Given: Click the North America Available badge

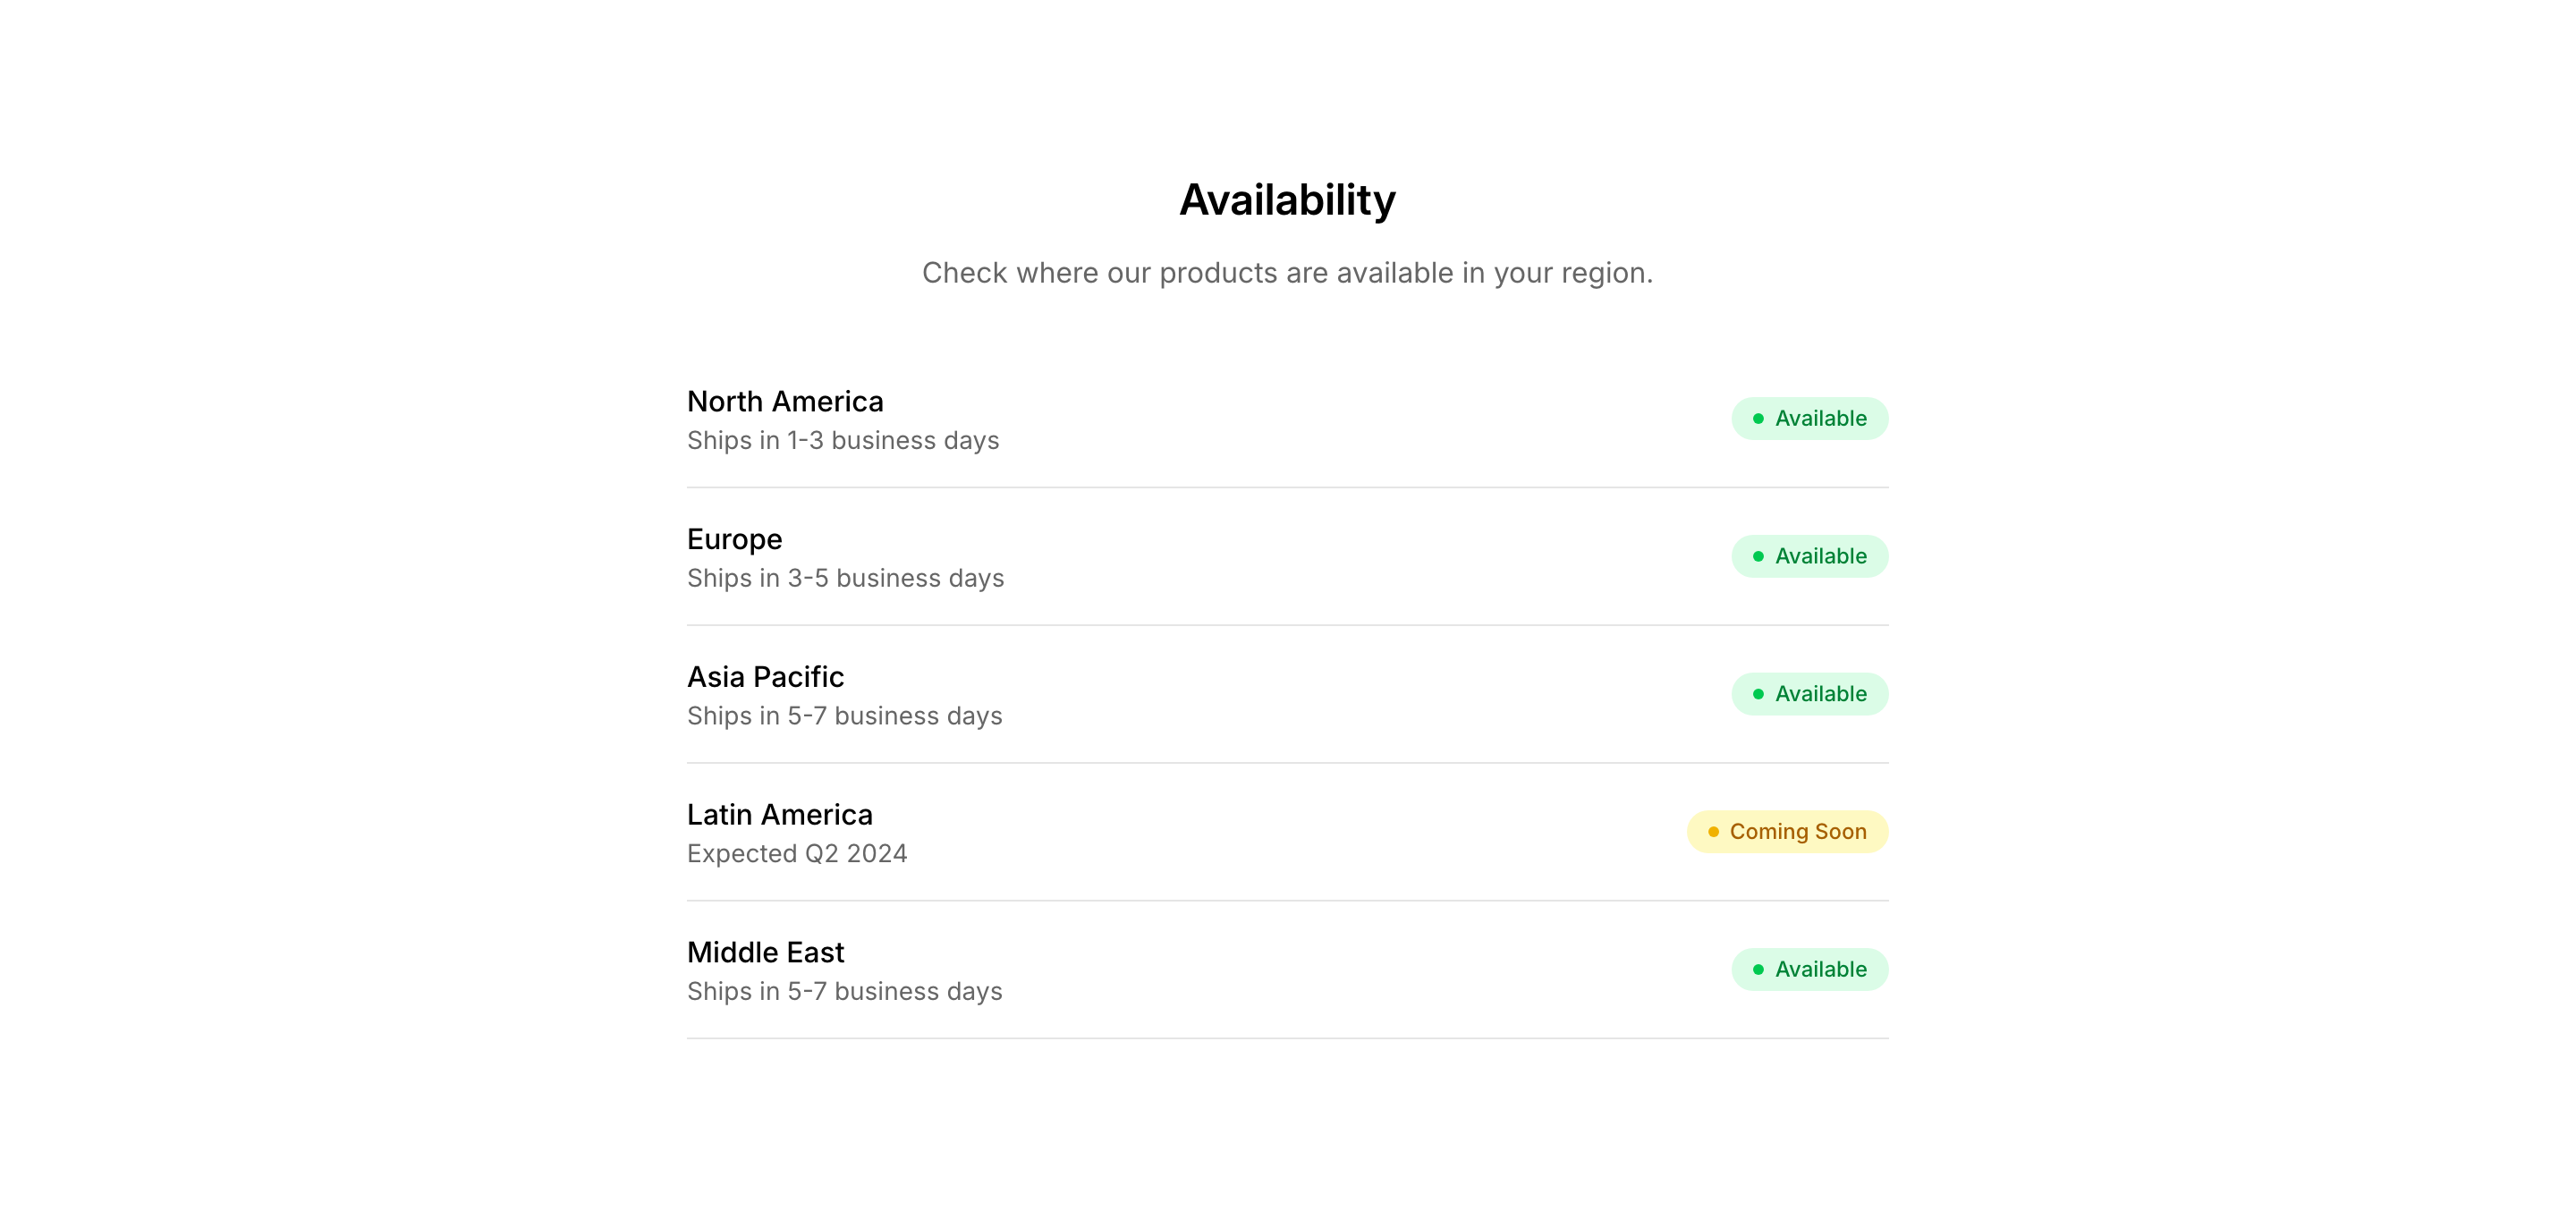Looking at the screenshot, I should tap(1809, 418).
